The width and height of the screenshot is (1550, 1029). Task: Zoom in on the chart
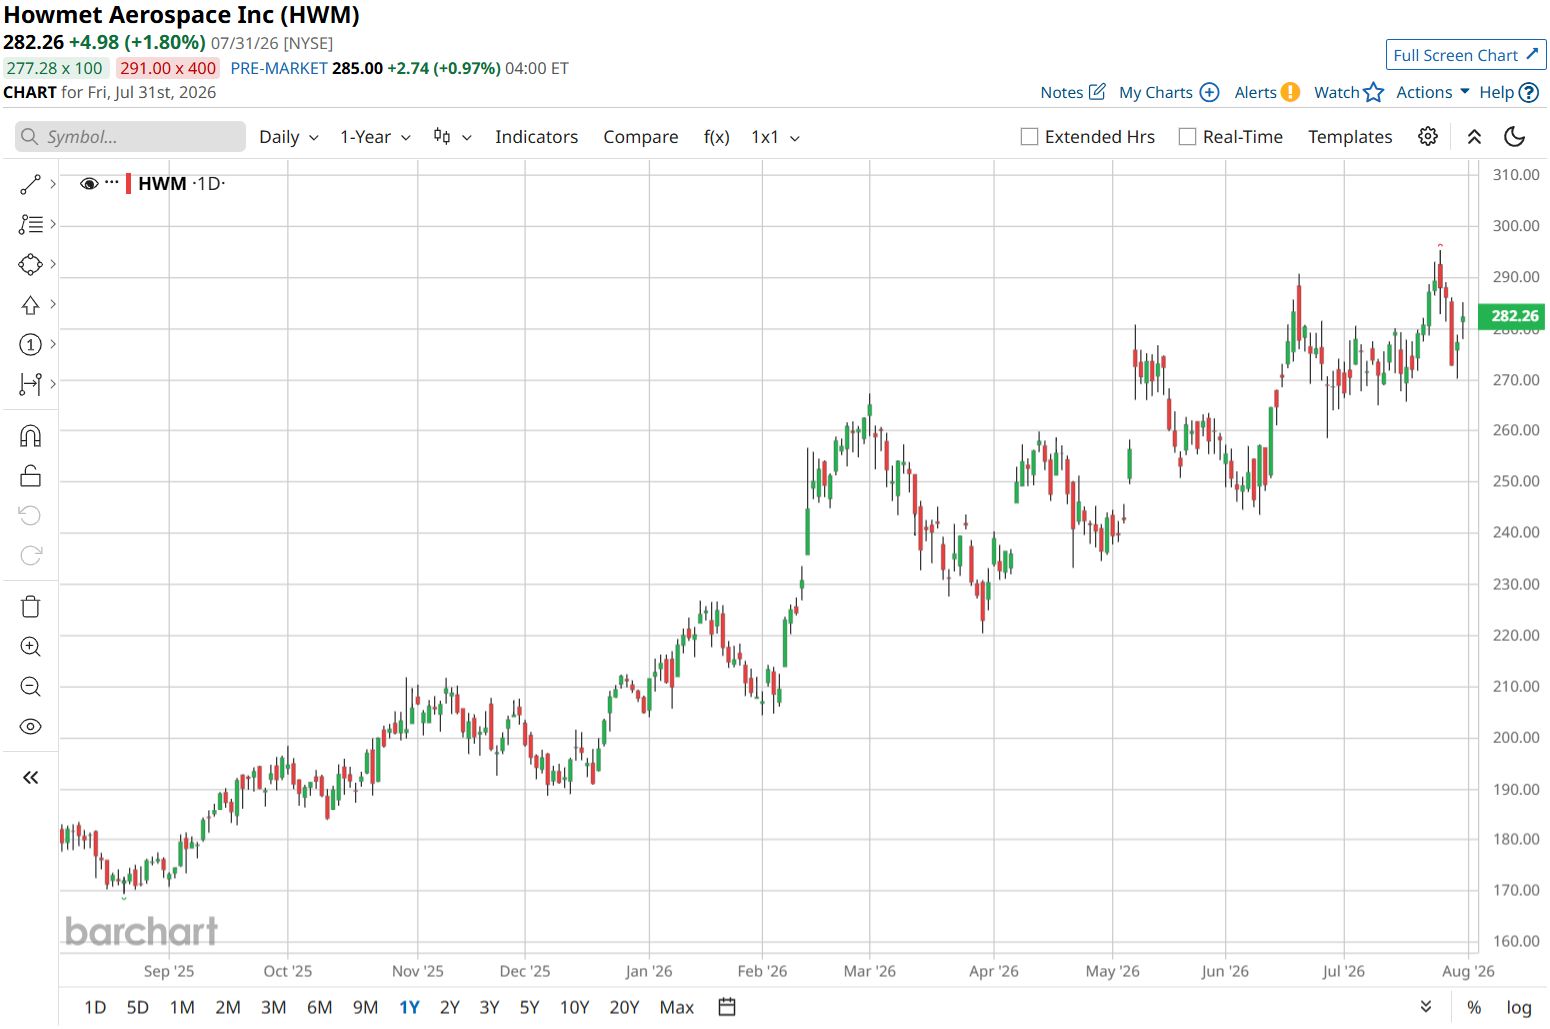click(30, 647)
